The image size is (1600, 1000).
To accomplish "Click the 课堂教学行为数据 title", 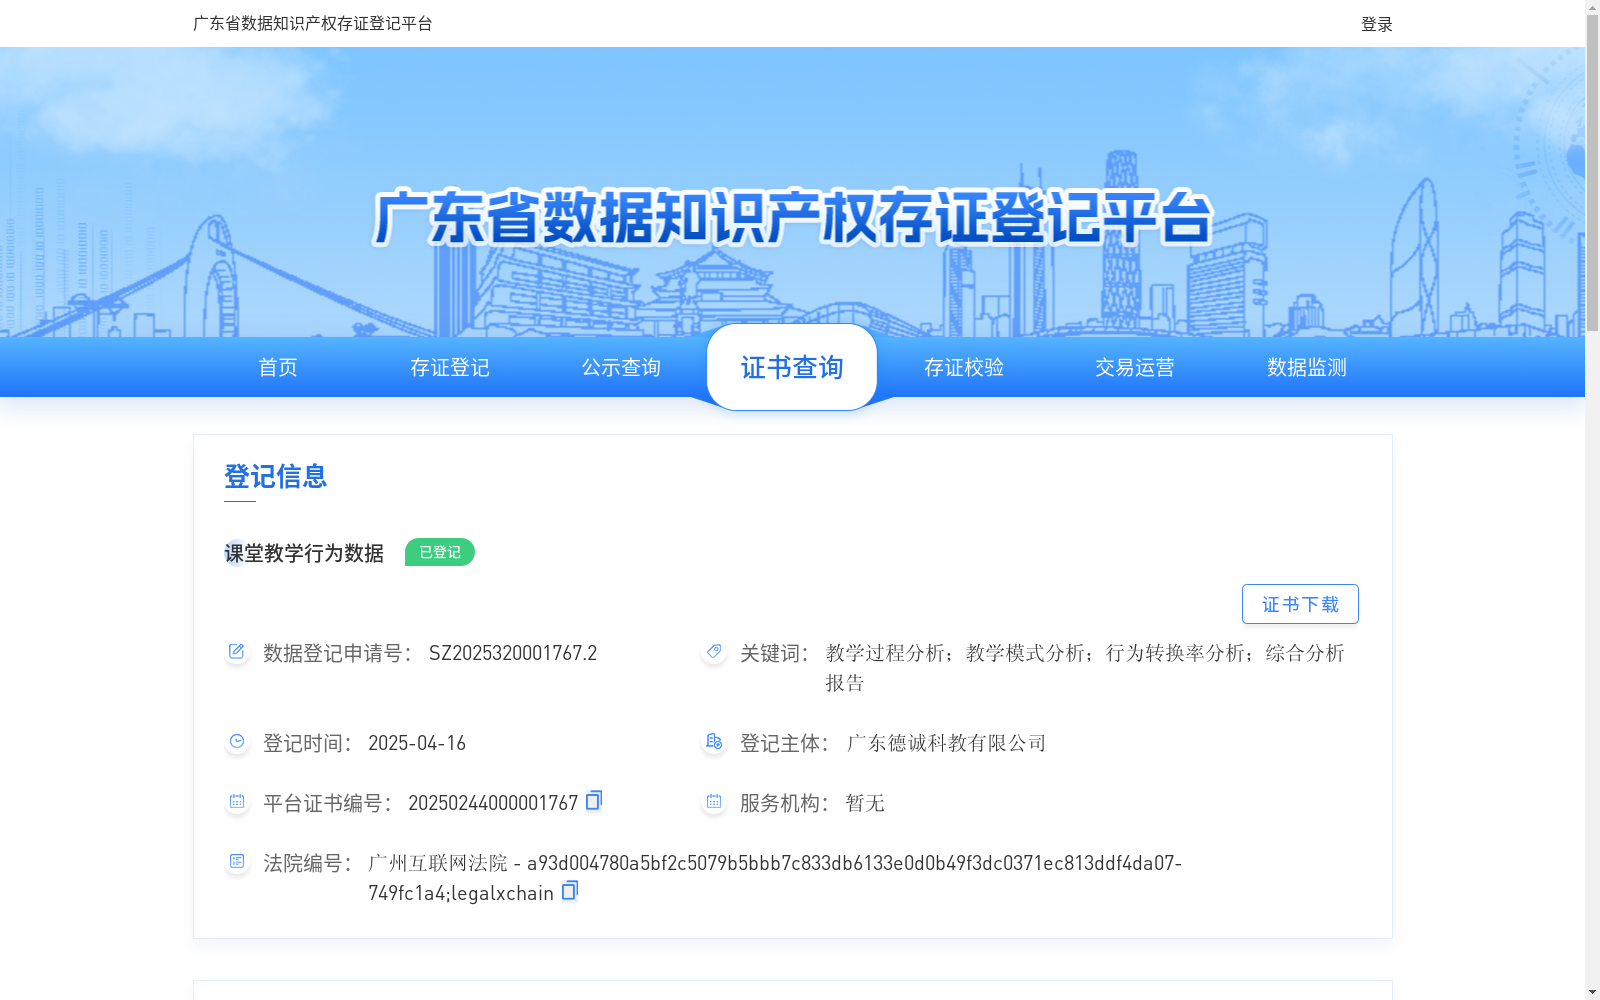I will coord(304,553).
